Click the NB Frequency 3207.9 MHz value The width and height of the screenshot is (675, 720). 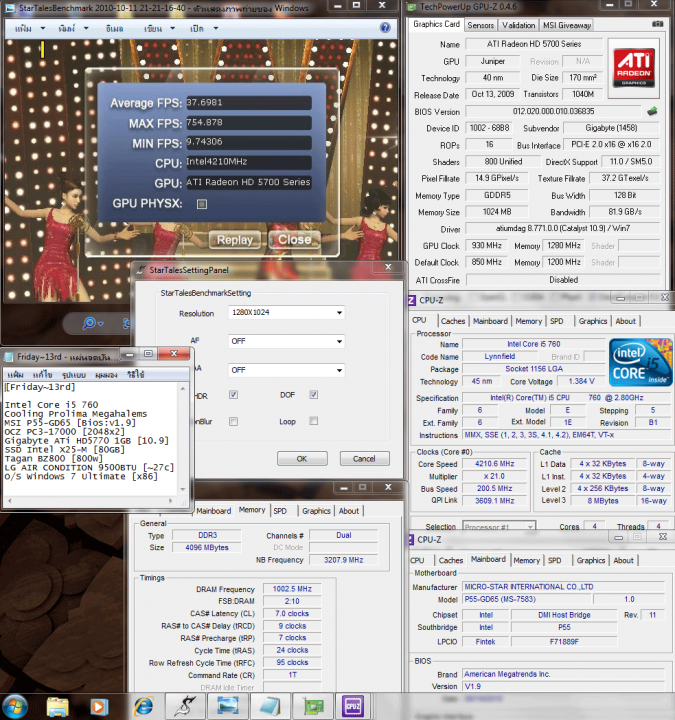point(343,560)
